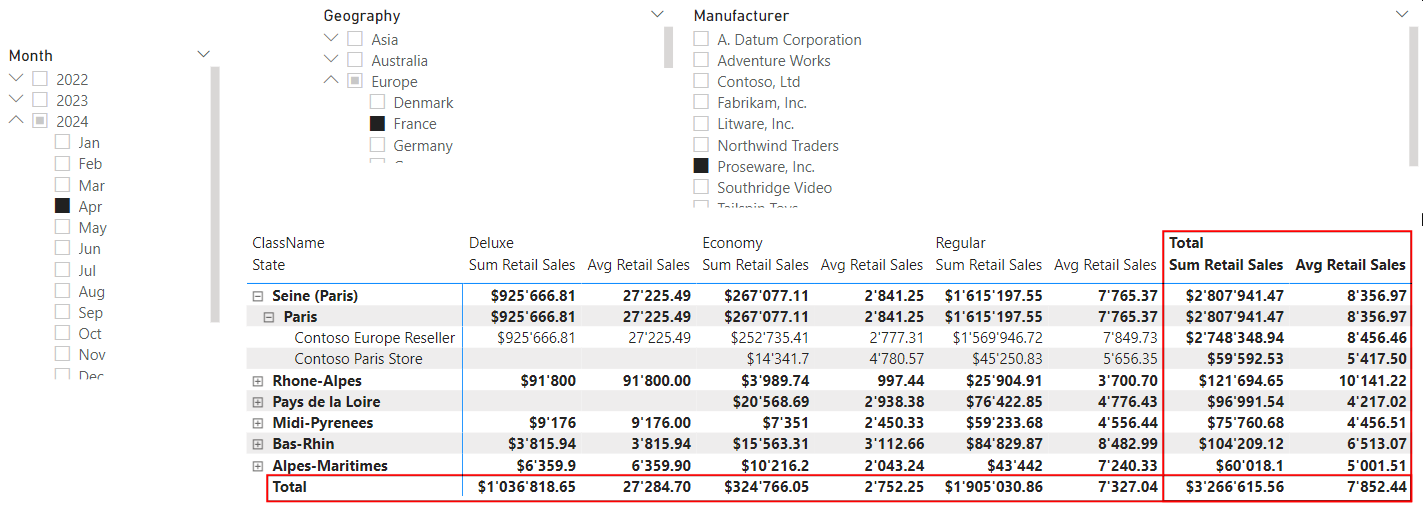Expand the 2022 year node

point(16,78)
